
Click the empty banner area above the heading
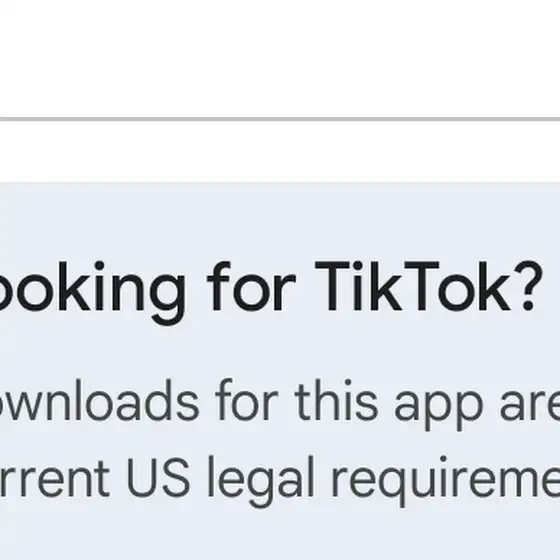tap(280, 220)
